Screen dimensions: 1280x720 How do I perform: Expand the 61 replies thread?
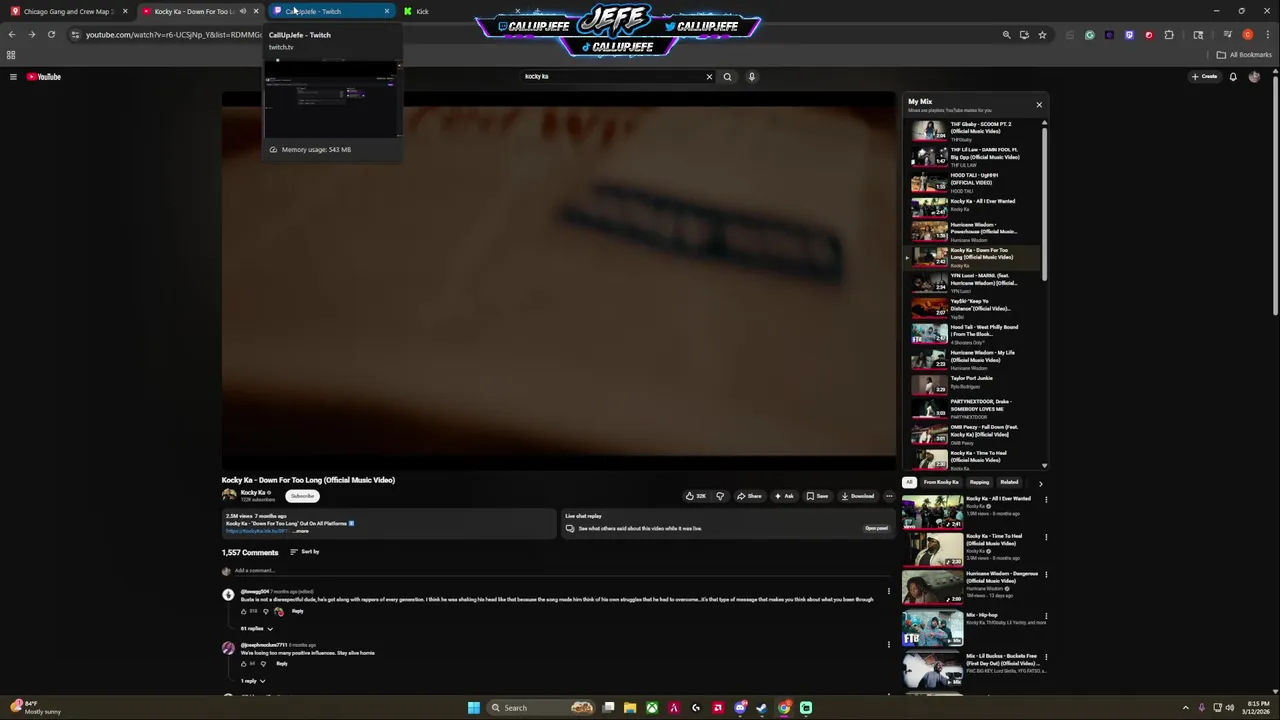[257, 629]
